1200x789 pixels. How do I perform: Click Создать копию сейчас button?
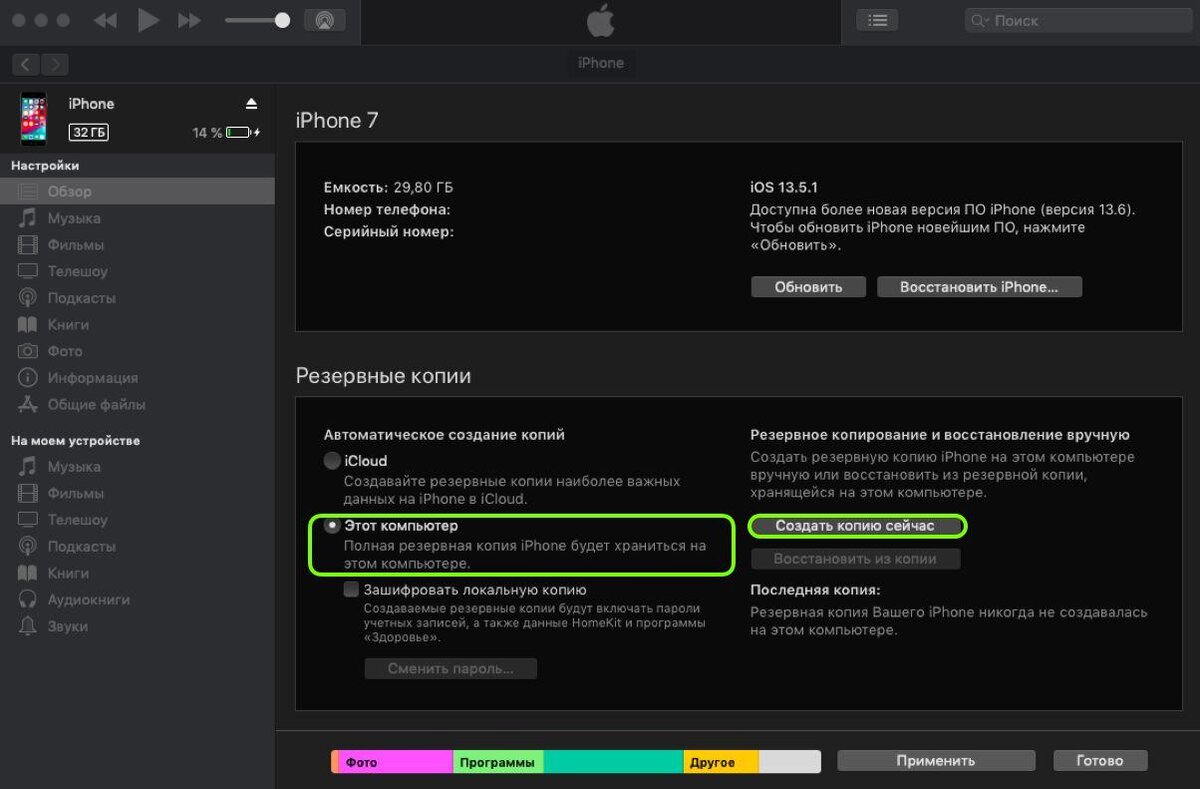(855, 526)
